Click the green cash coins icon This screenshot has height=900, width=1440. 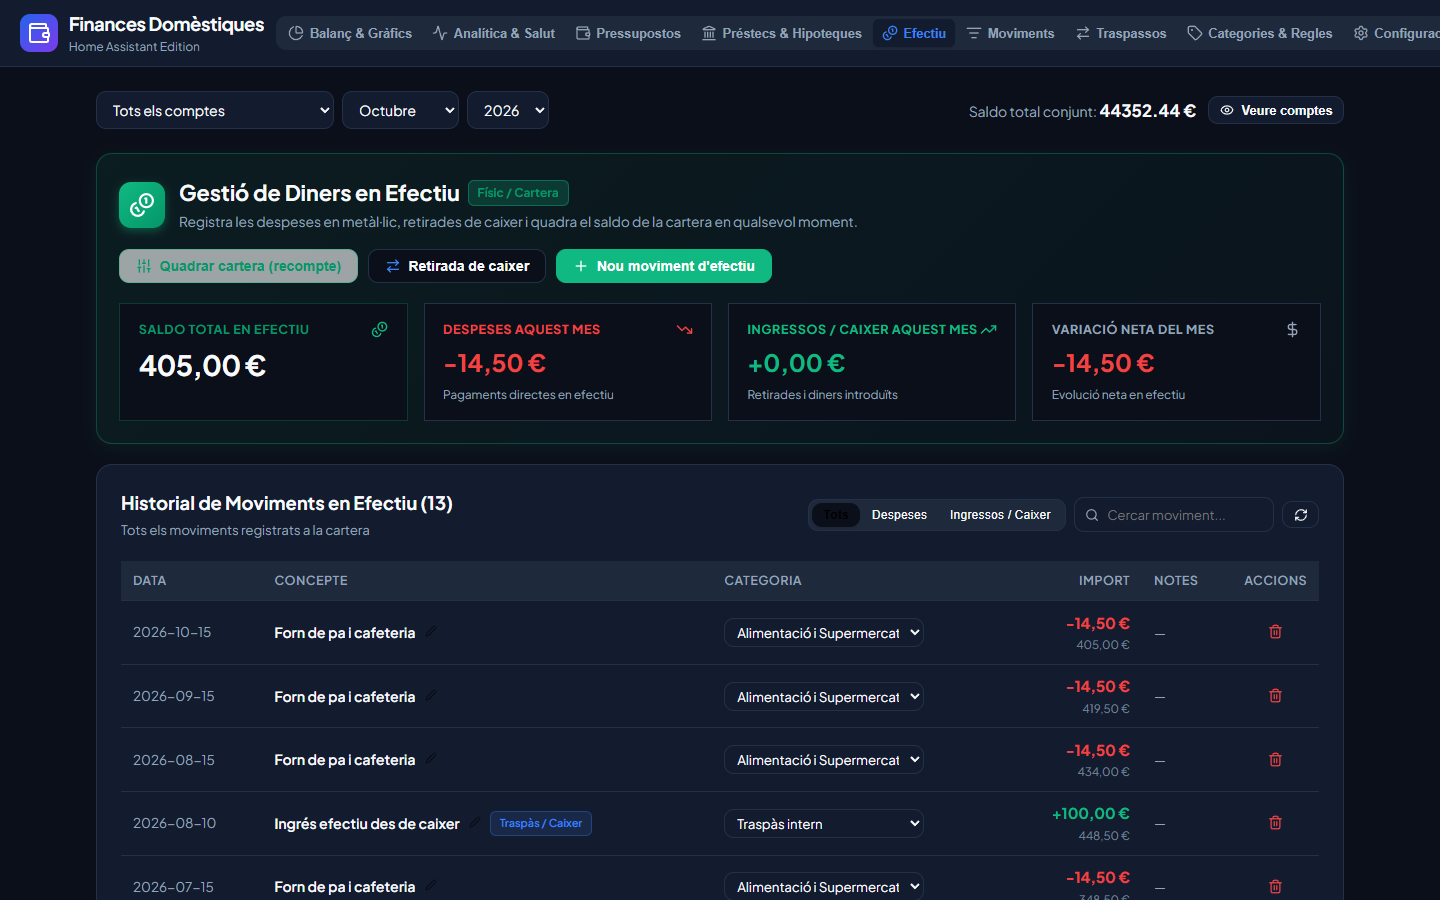tap(142, 205)
